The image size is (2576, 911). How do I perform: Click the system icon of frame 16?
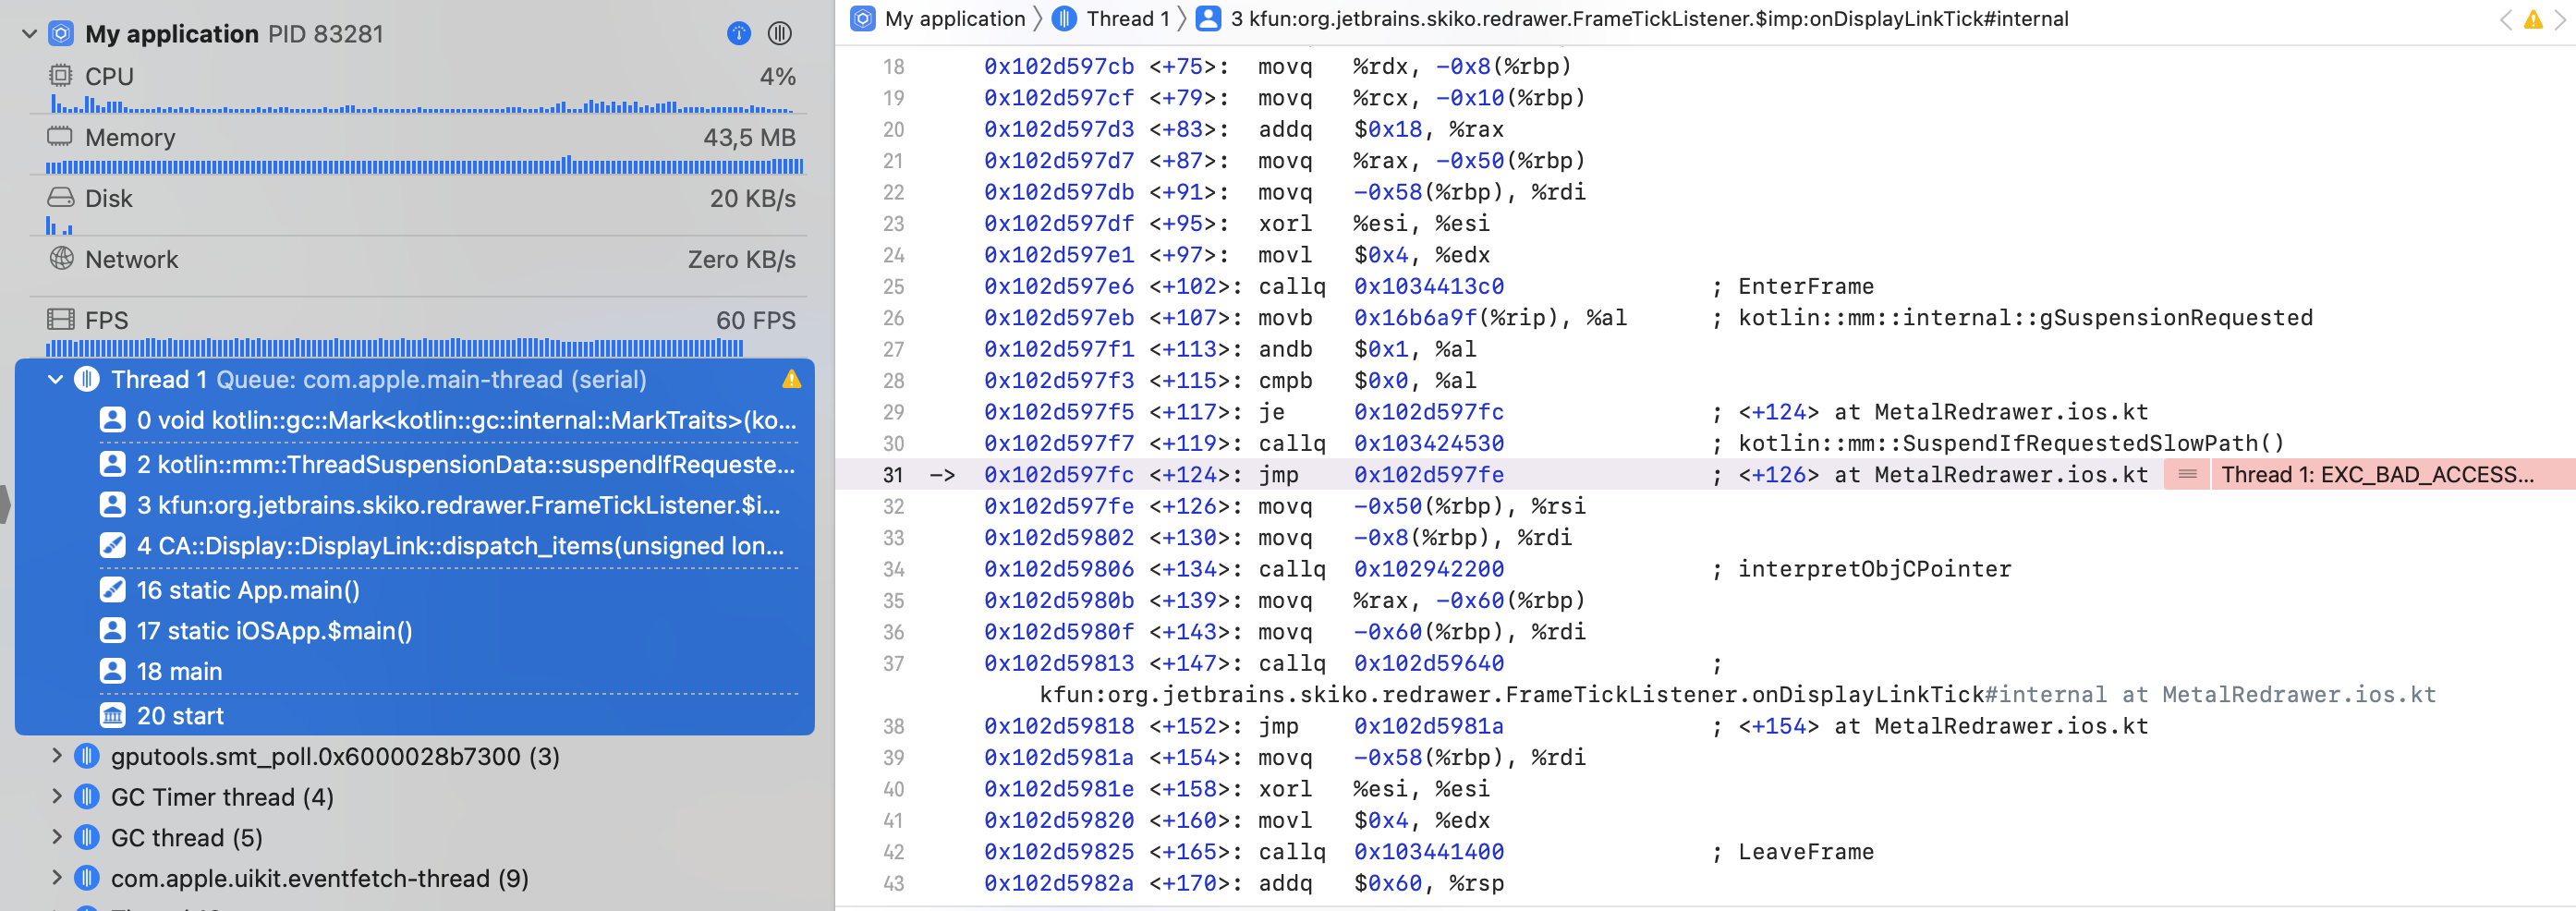[x=113, y=590]
